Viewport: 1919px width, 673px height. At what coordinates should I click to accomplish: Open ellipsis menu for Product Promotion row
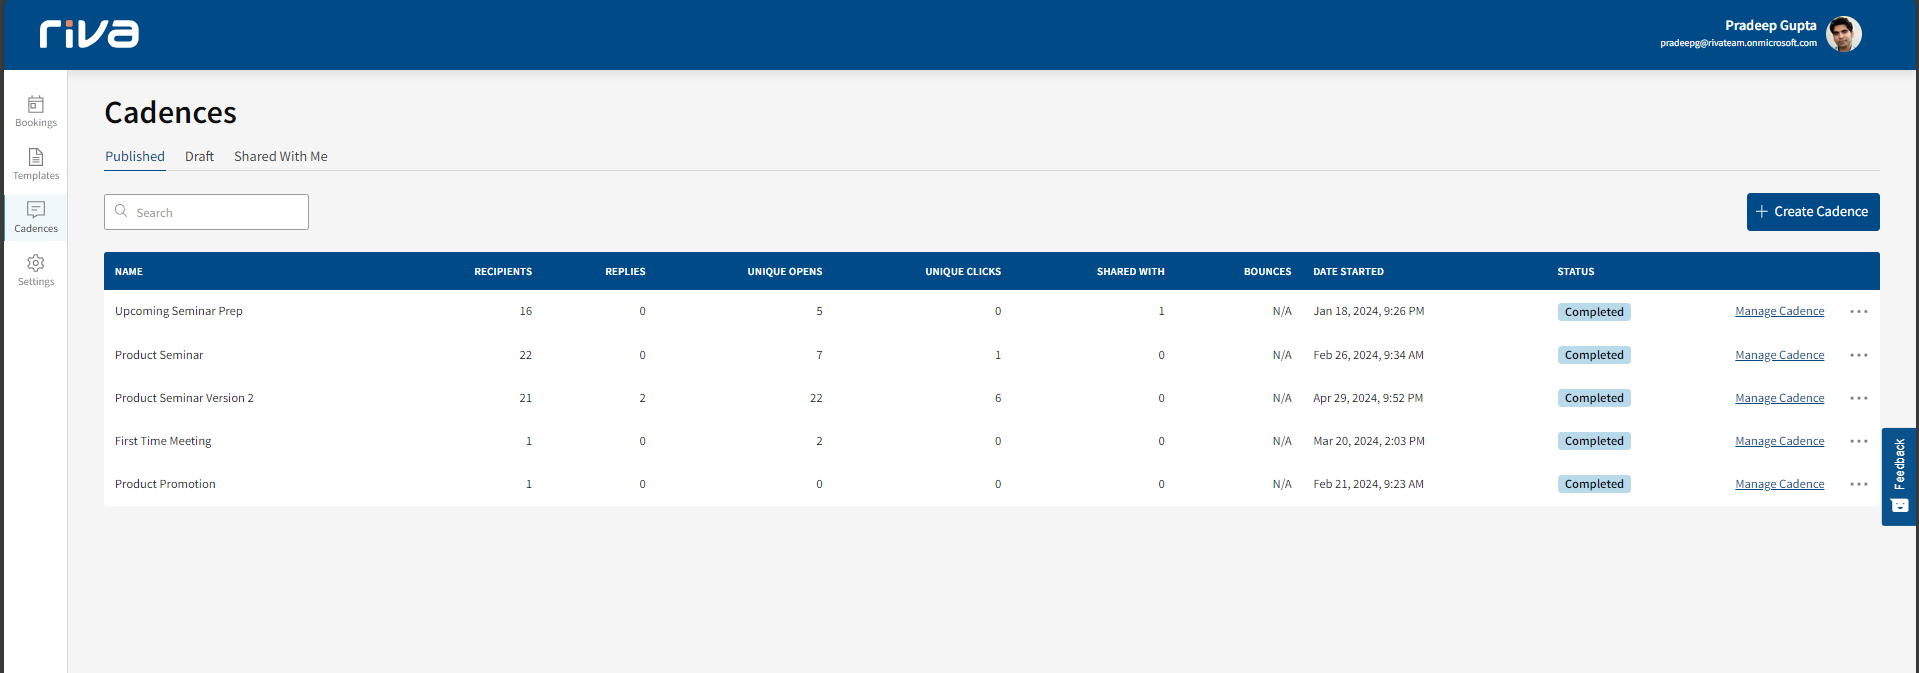(x=1858, y=484)
